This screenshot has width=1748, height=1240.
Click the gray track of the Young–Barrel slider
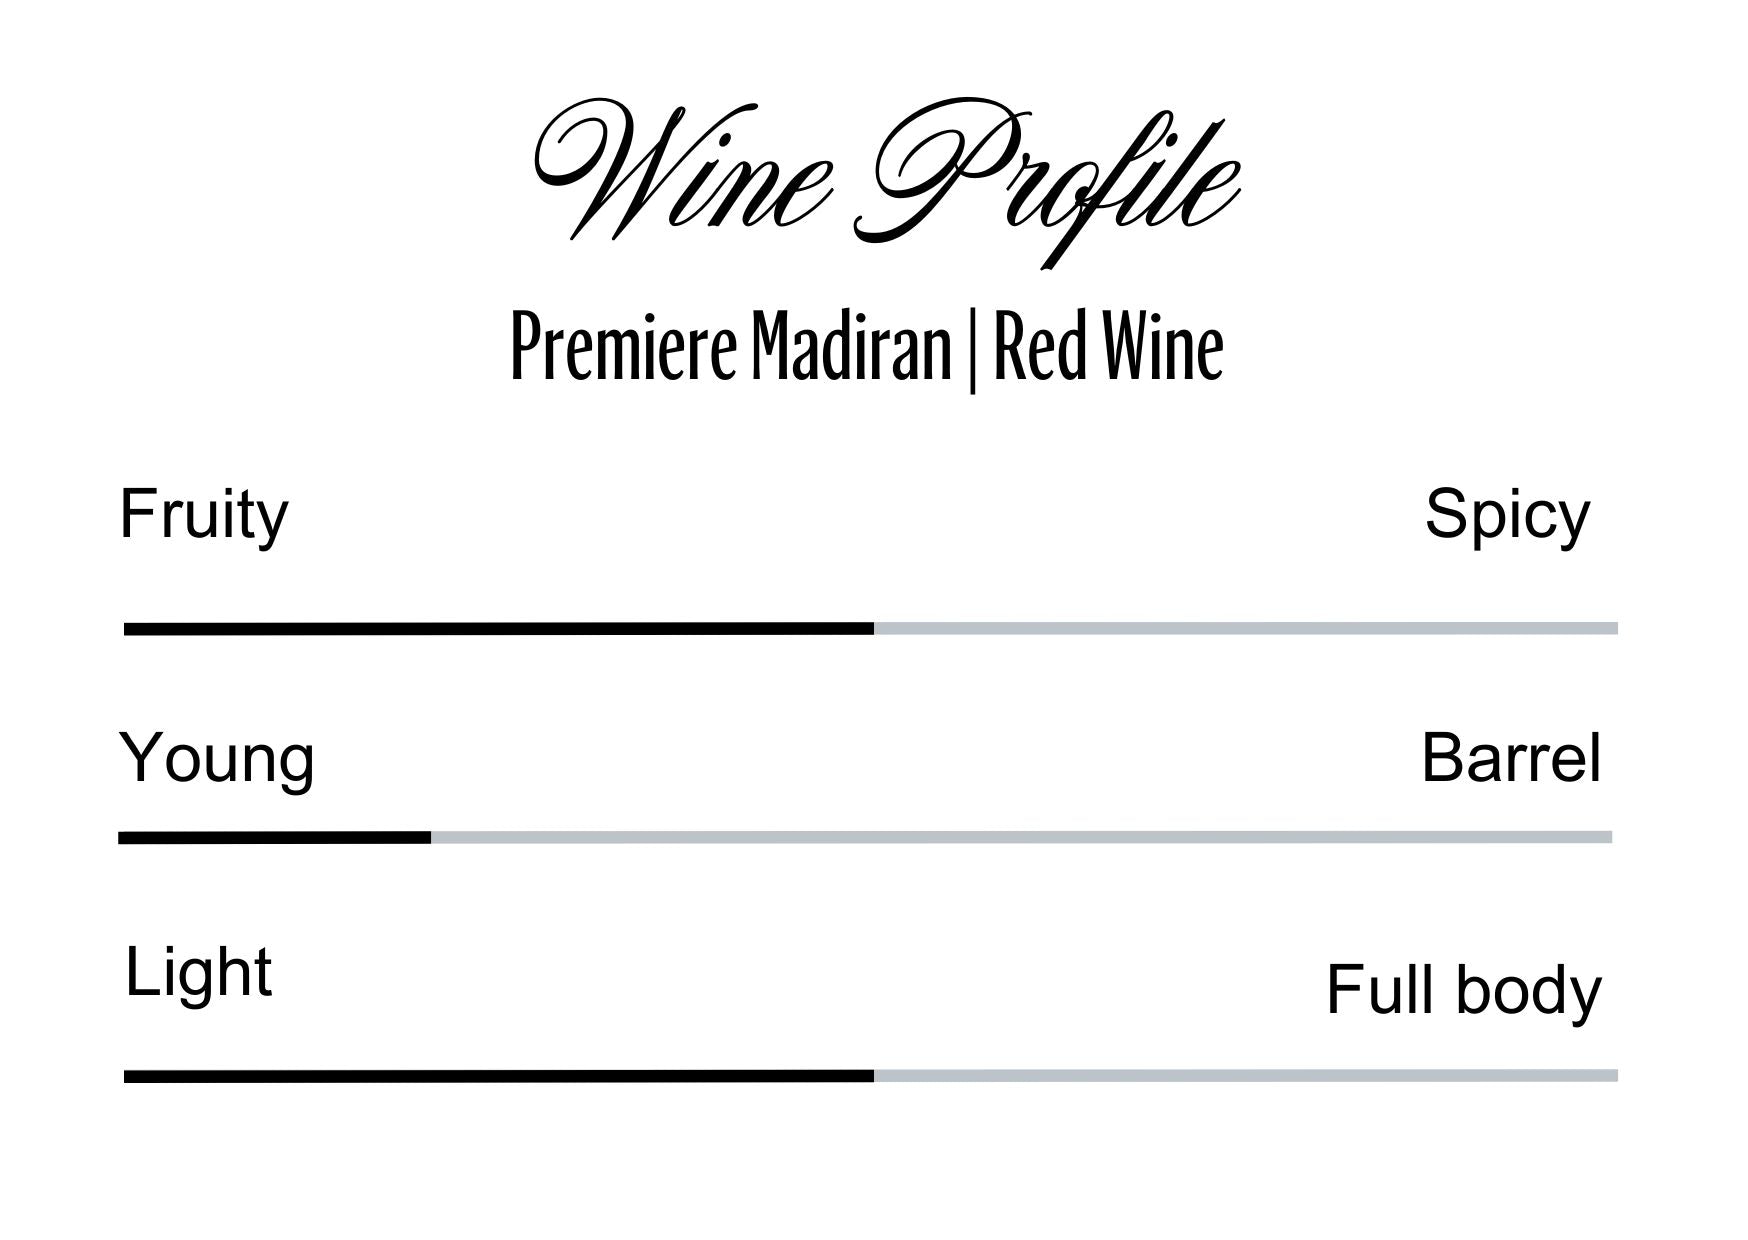(1020, 837)
